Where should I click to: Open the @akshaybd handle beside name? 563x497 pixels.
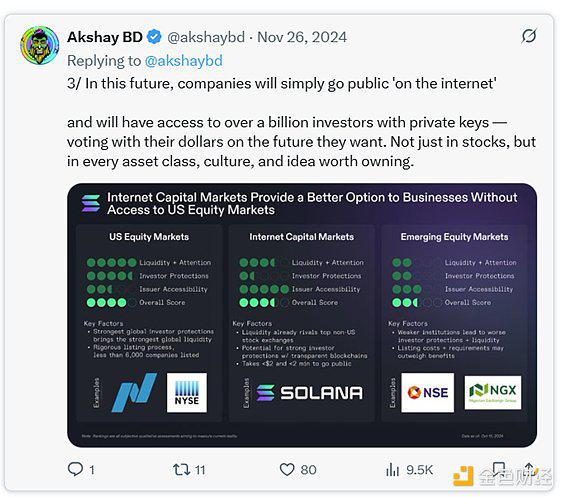[206, 37]
